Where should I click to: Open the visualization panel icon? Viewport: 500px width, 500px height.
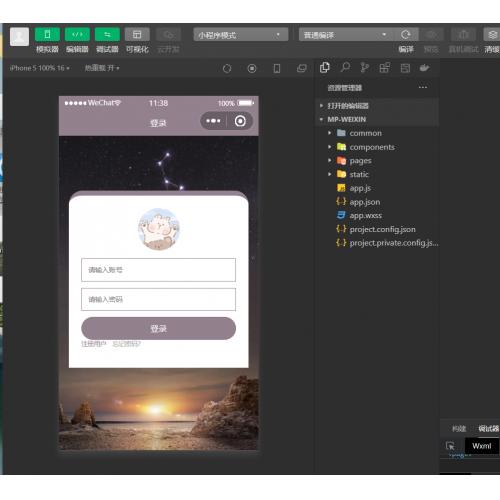(x=137, y=34)
